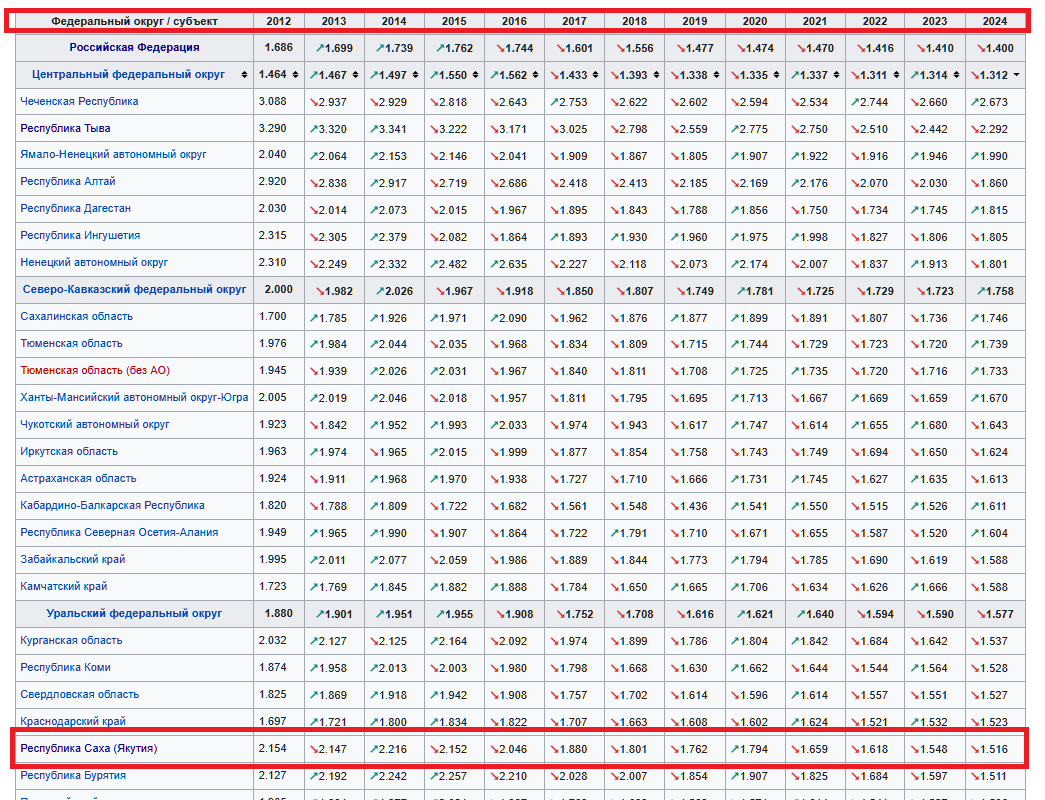The width and height of the screenshot is (1045, 800).
Task: Open Ямало-Ненецкий автономный округ link
Action: point(113,154)
